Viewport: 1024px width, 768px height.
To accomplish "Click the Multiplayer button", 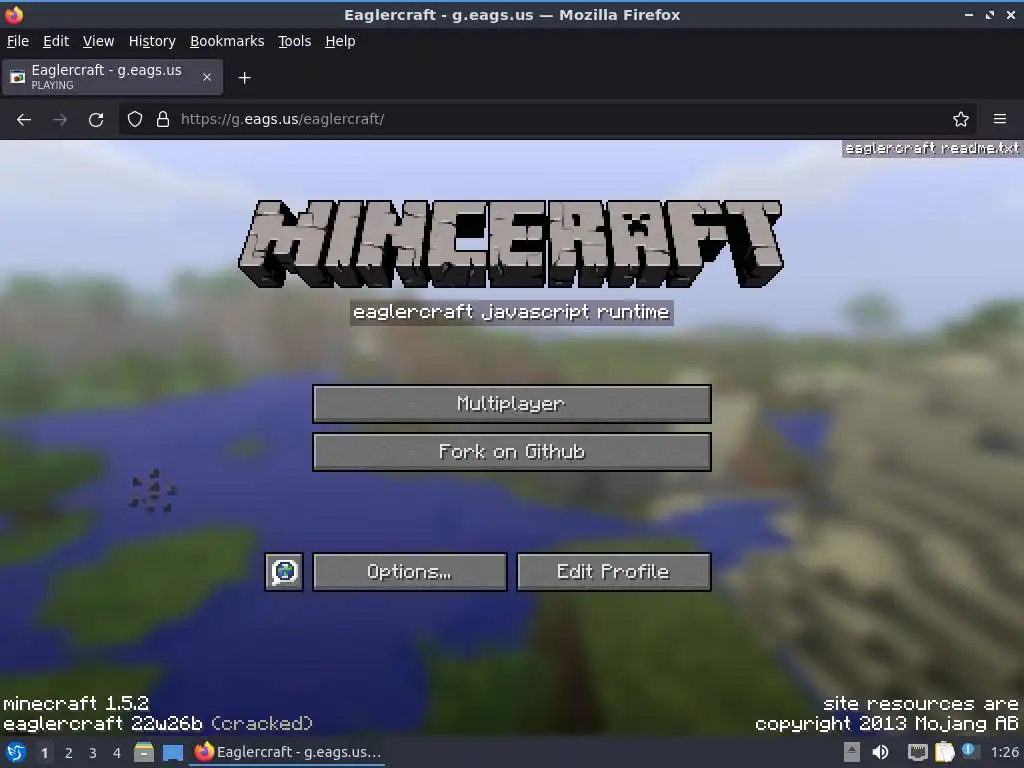I will pyautogui.click(x=511, y=404).
